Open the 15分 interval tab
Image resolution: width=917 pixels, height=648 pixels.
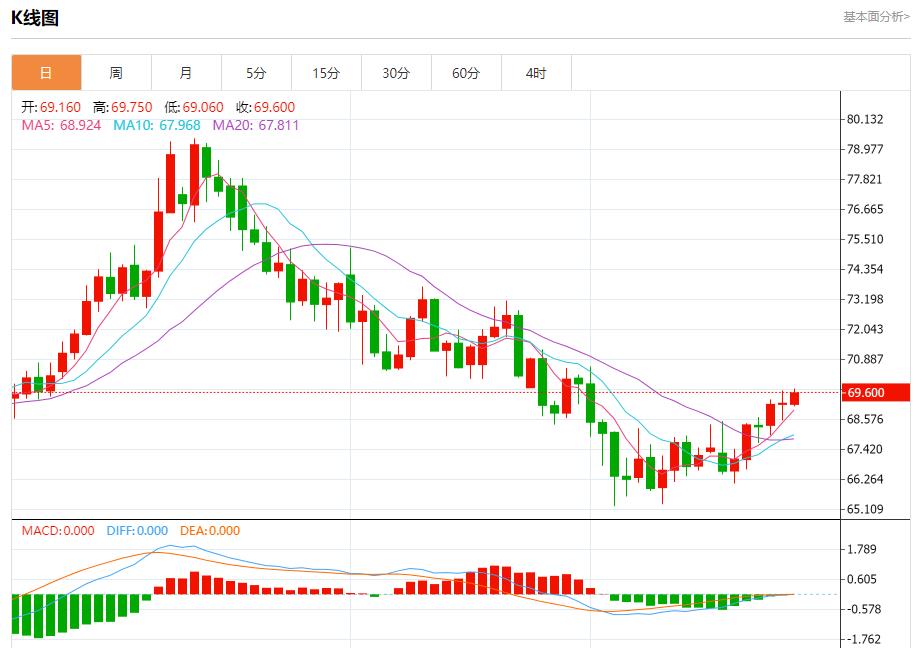click(x=326, y=73)
